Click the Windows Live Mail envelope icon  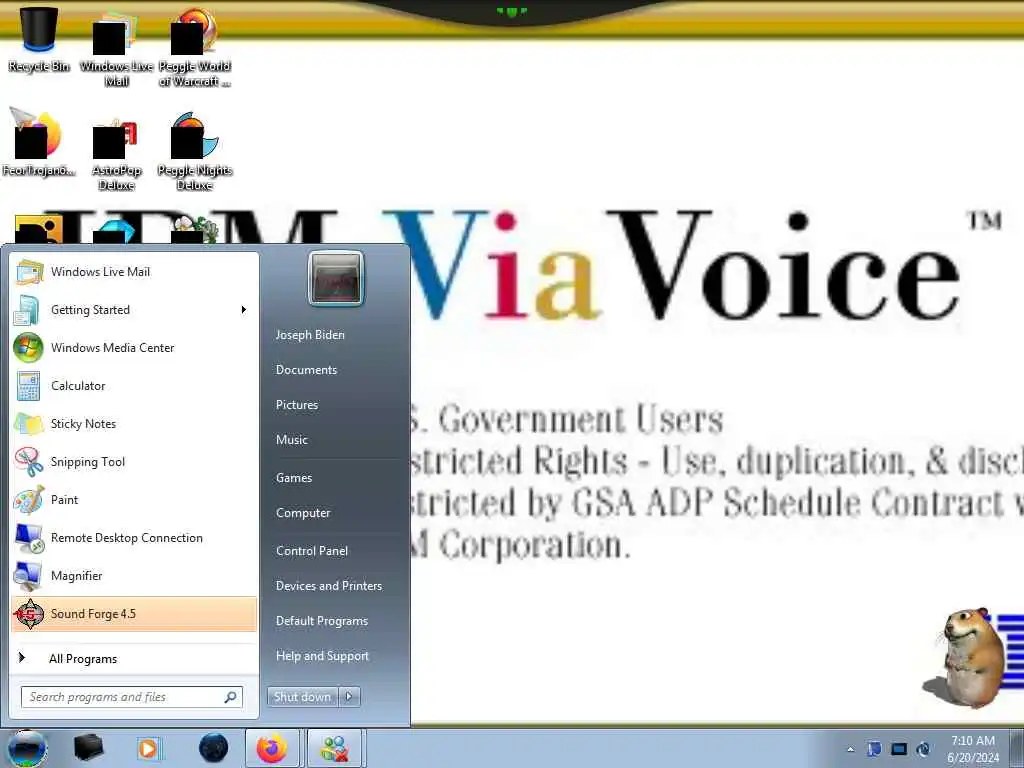point(28,272)
